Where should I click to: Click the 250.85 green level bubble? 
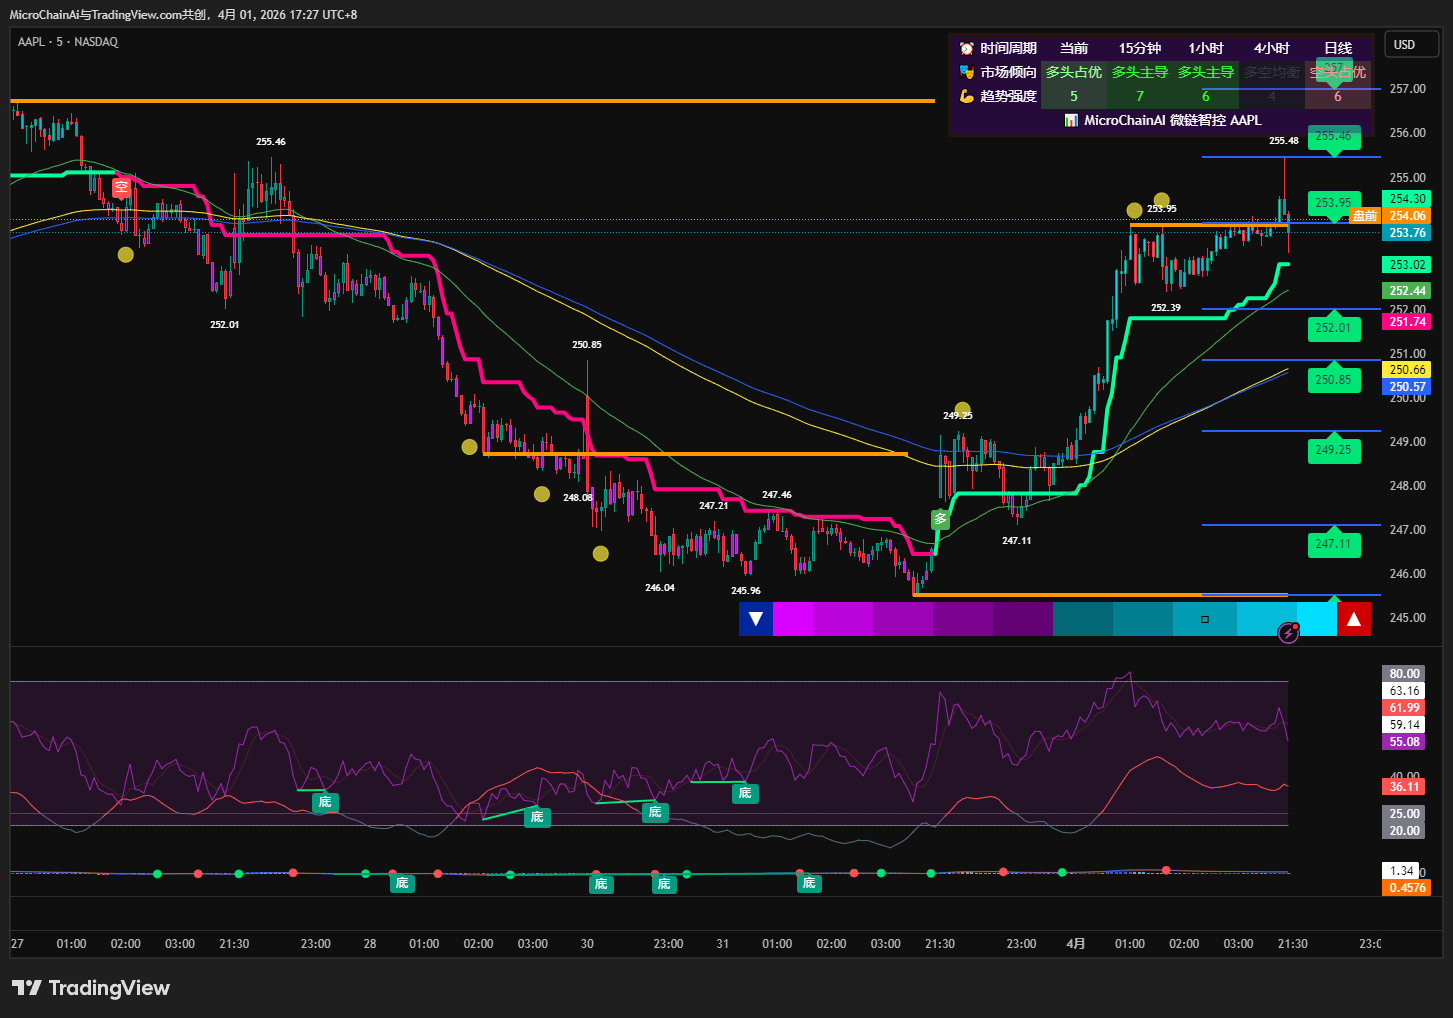click(x=1333, y=380)
